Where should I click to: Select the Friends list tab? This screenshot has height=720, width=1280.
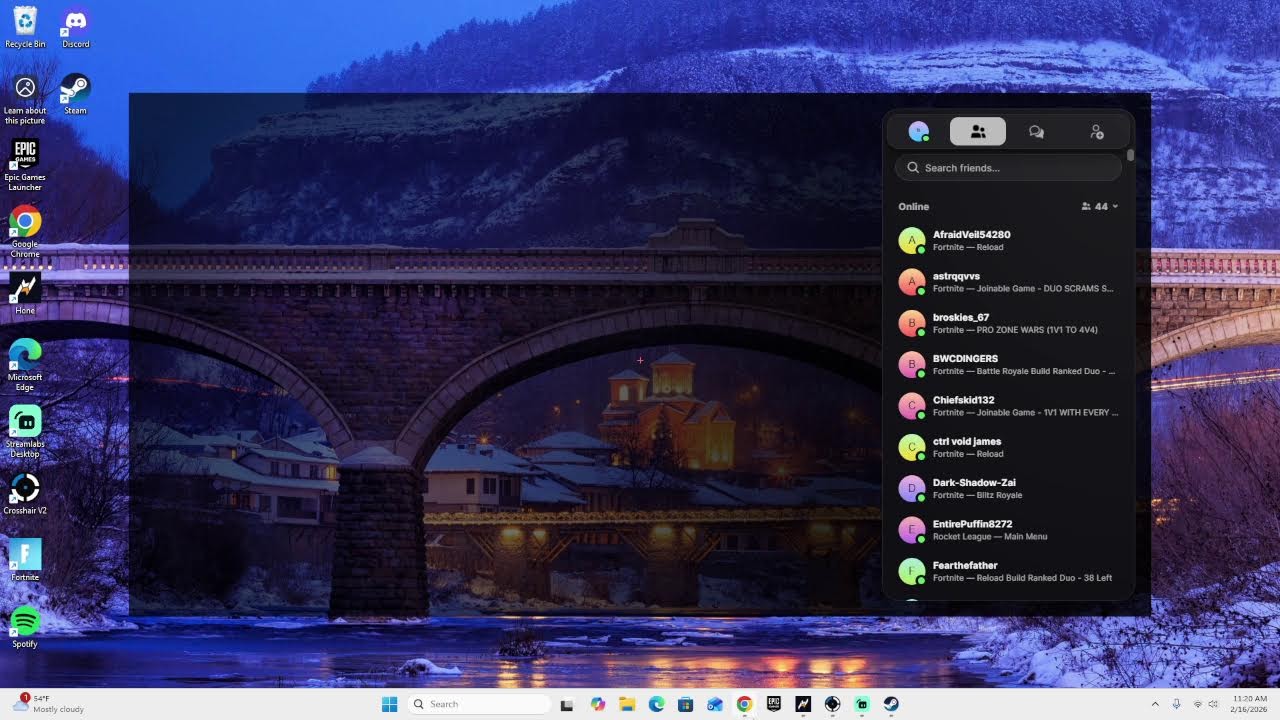[978, 132]
